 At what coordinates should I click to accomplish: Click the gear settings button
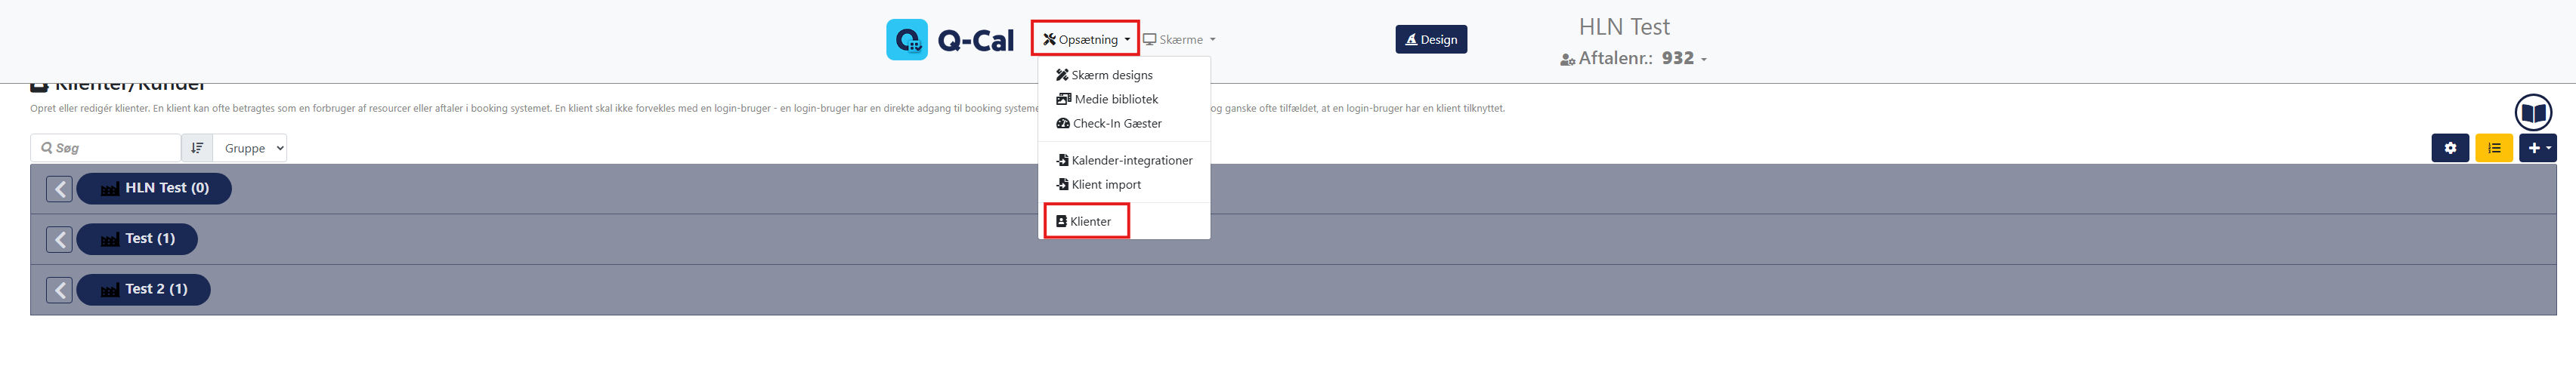pos(2450,148)
